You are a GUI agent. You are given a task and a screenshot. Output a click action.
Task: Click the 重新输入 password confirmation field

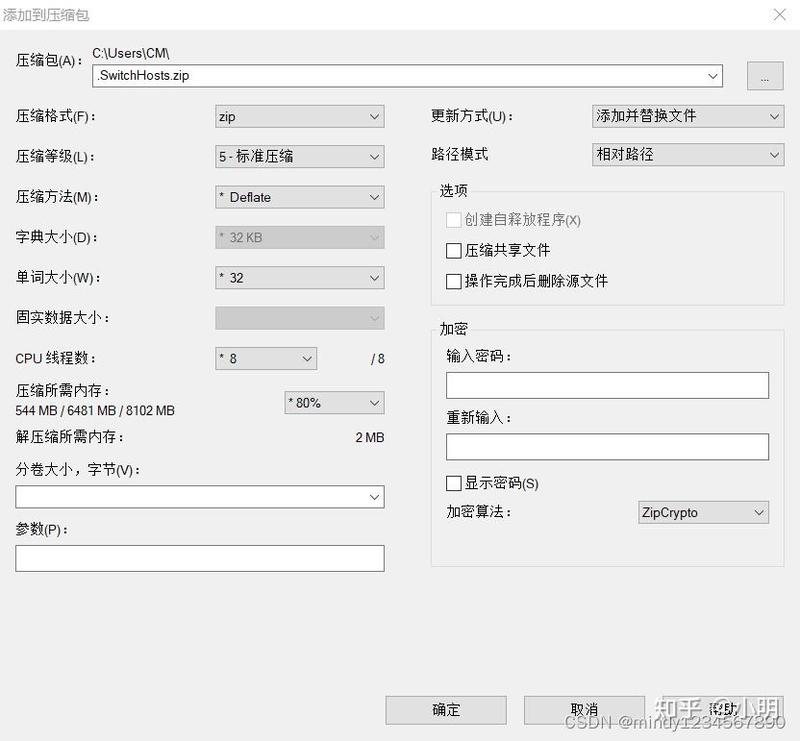click(x=607, y=447)
